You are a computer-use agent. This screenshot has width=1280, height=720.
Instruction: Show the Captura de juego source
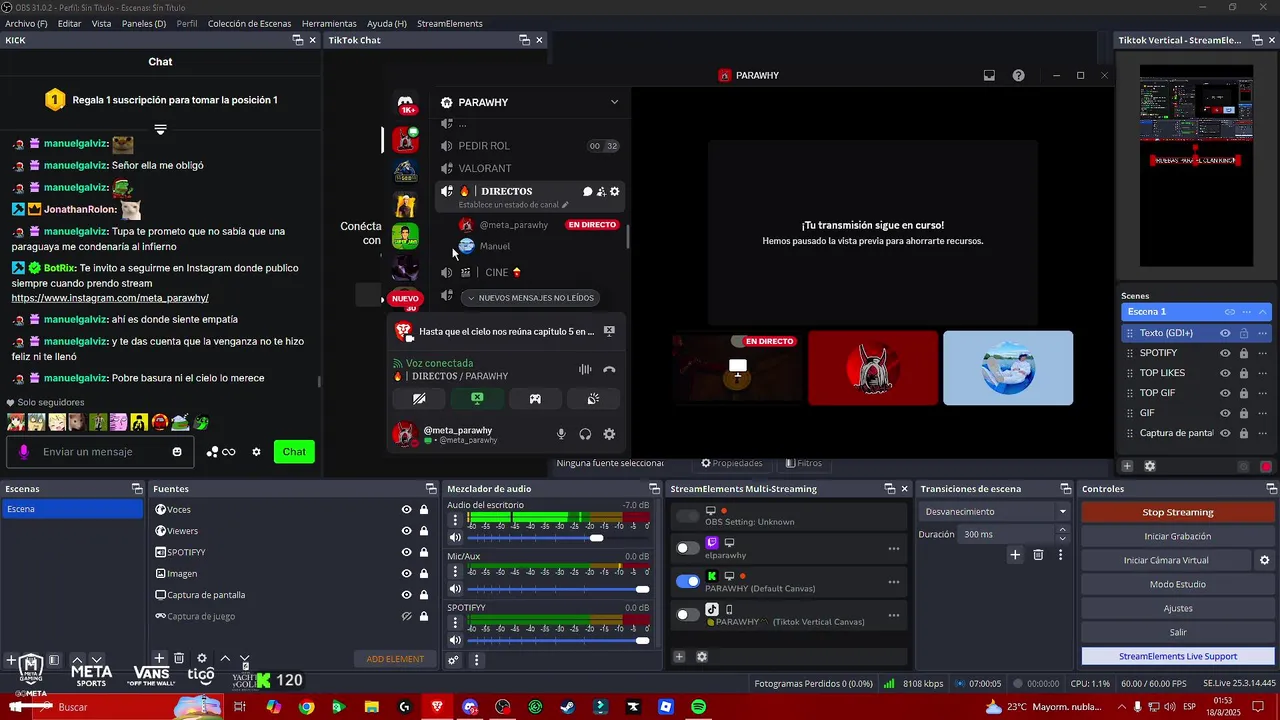[406, 616]
